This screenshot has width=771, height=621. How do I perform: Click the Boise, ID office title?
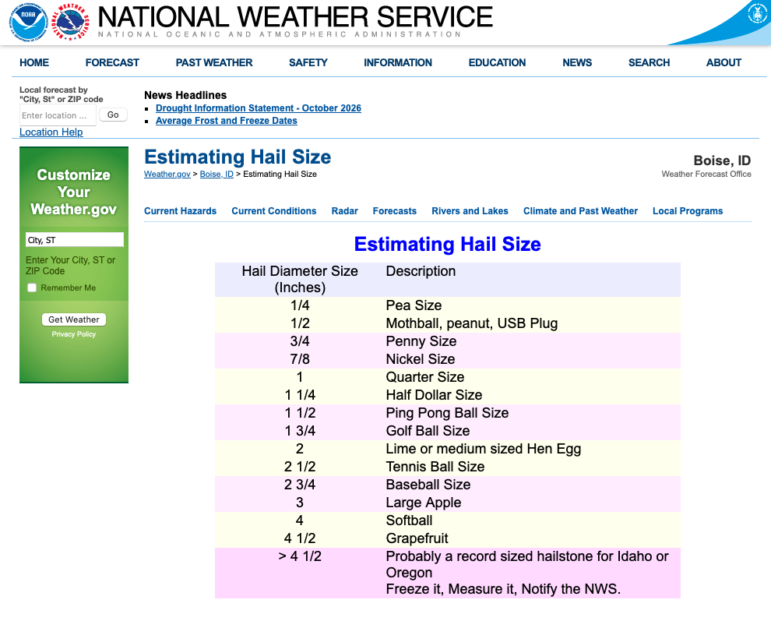[722, 161]
